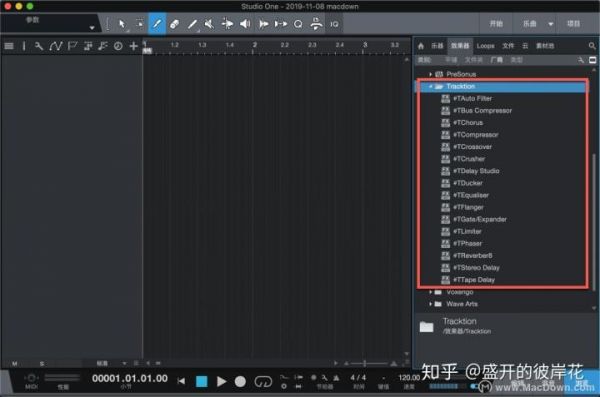Go to browser home icon
Viewport: 600px width, 397px height.
coord(421,46)
